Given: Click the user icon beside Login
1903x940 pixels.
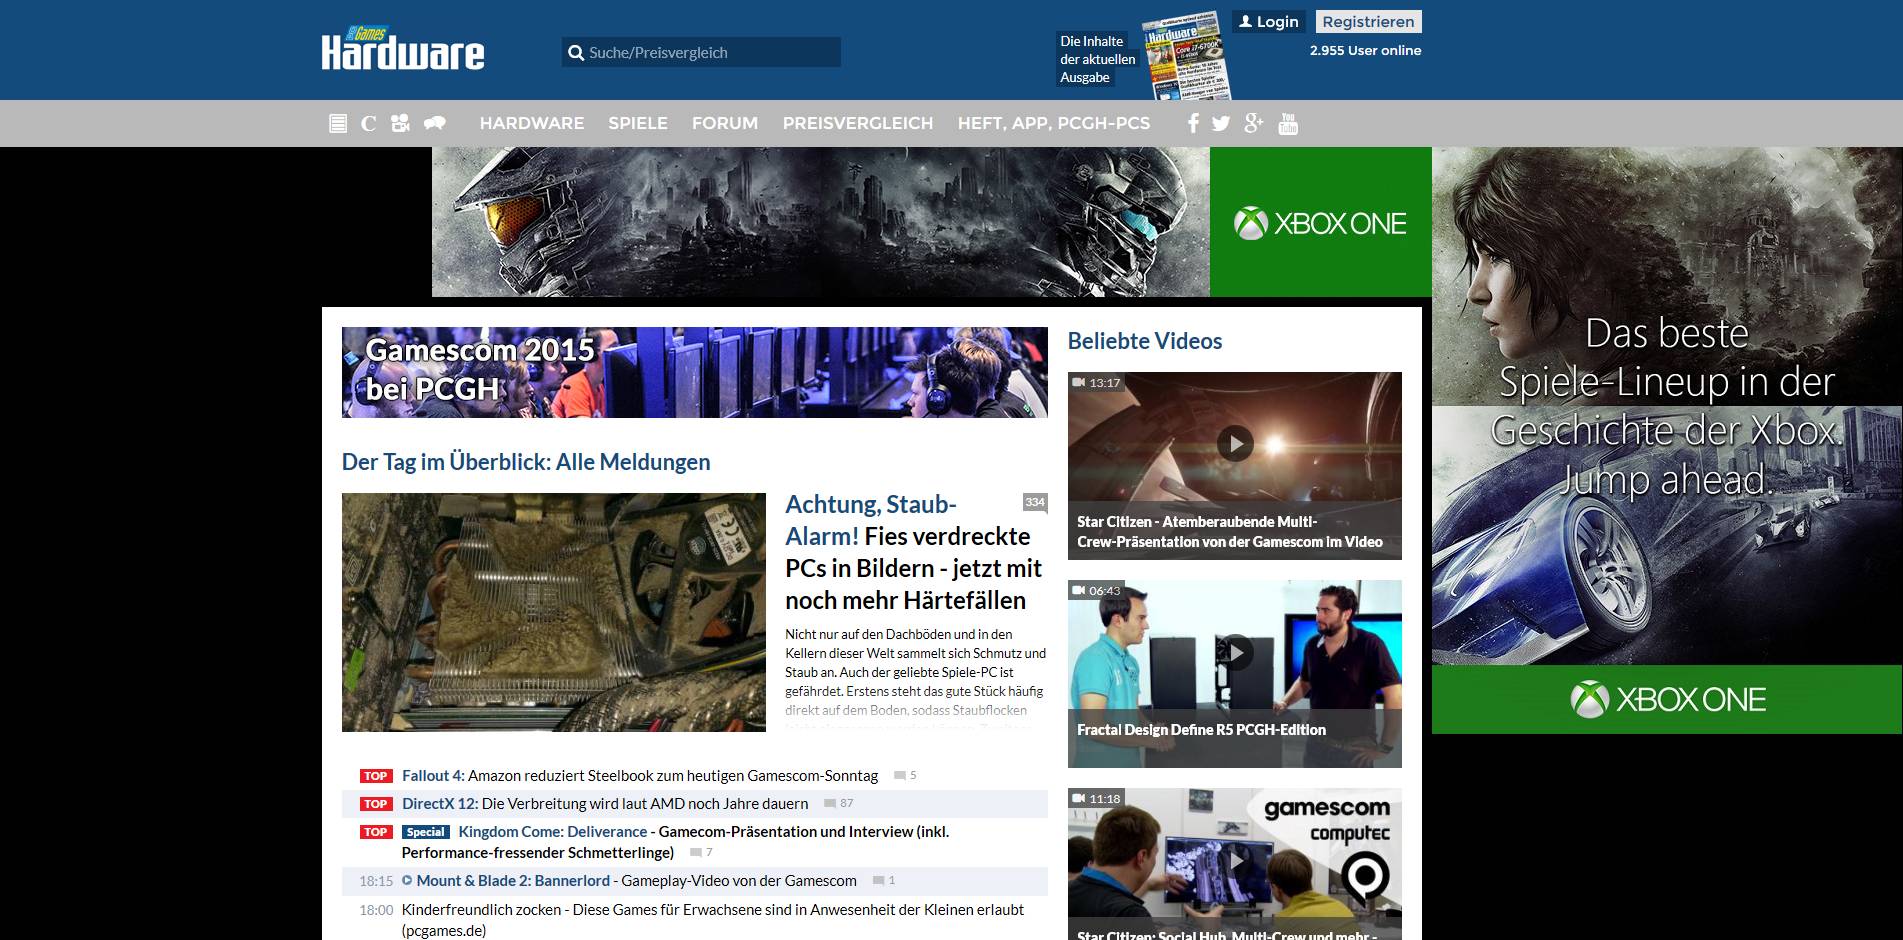Looking at the screenshot, I should (x=1245, y=21).
